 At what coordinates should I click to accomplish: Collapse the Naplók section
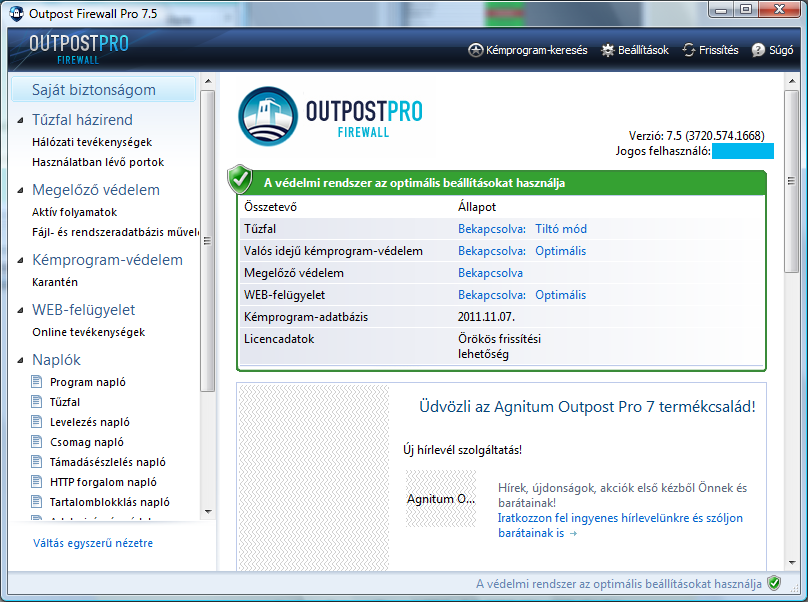(x=20, y=361)
